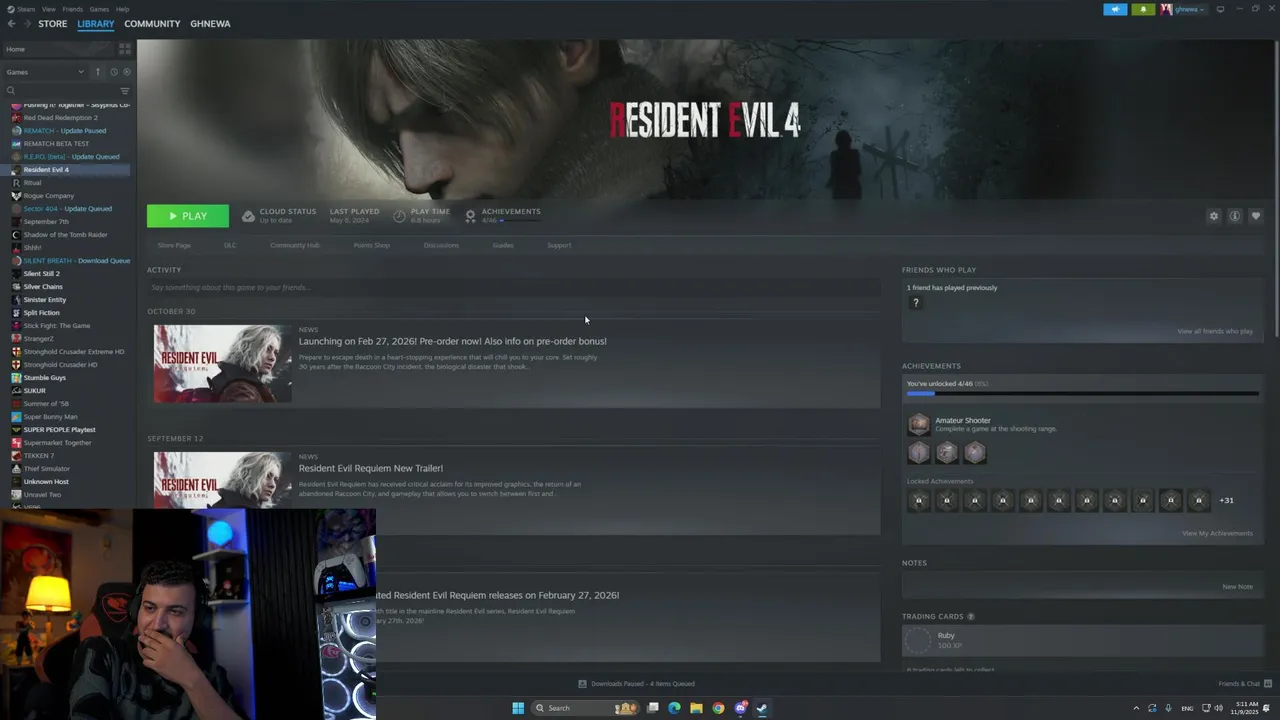Open the Support link
Image resolution: width=1280 pixels, height=720 pixels.
tap(559, 245)
